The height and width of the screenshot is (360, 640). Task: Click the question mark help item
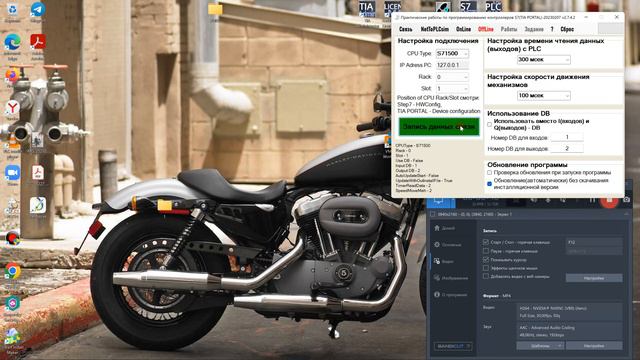pyautogui.click(x=552, y=29)
